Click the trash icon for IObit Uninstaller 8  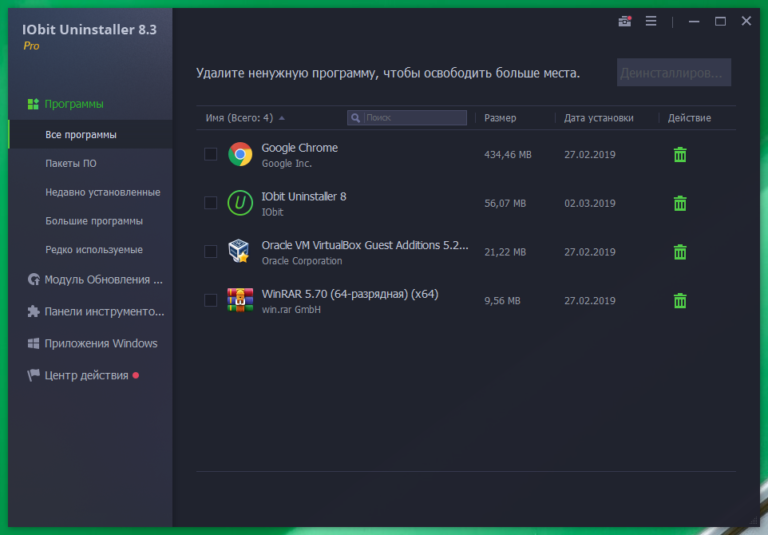(680, 203)
